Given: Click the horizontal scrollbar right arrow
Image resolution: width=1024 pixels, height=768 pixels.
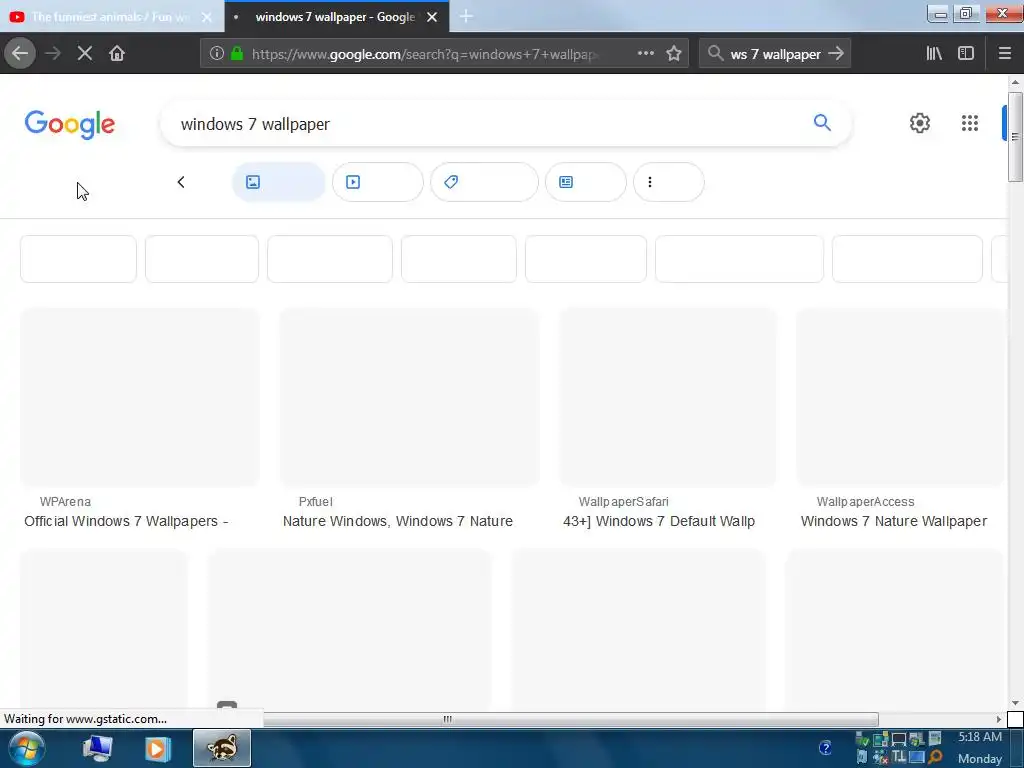Looking at the screenshot, I should [x=999, y=719].
